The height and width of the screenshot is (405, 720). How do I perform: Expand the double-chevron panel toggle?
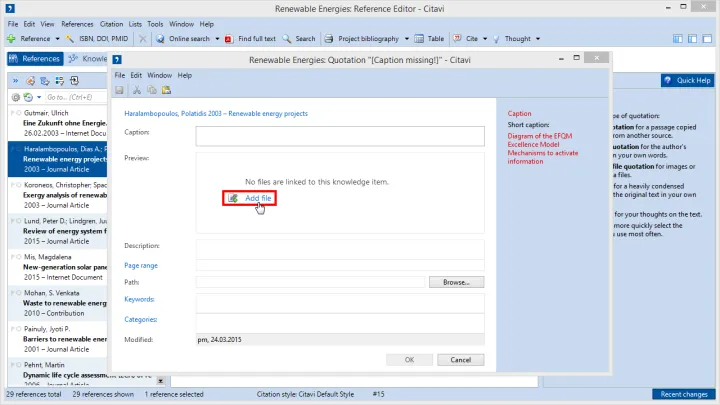point(16,81)
